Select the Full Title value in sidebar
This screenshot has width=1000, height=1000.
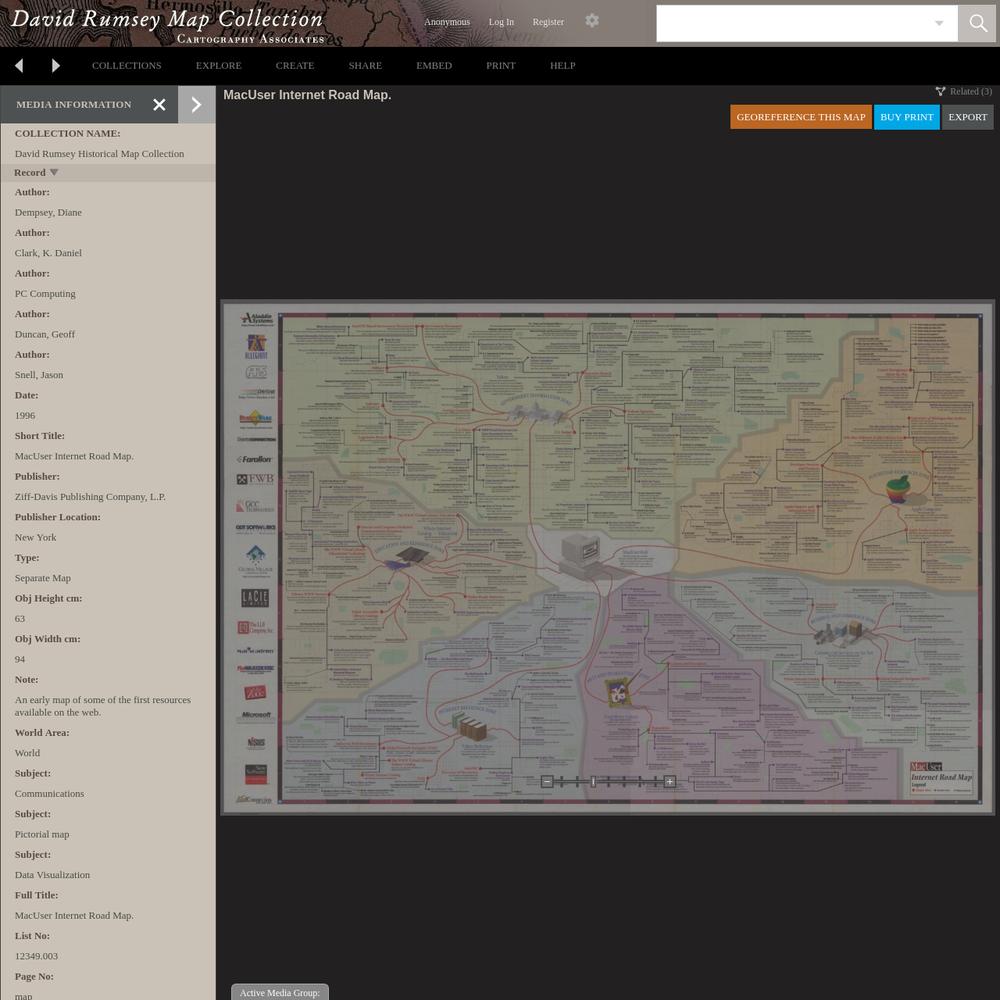[74, 916]
